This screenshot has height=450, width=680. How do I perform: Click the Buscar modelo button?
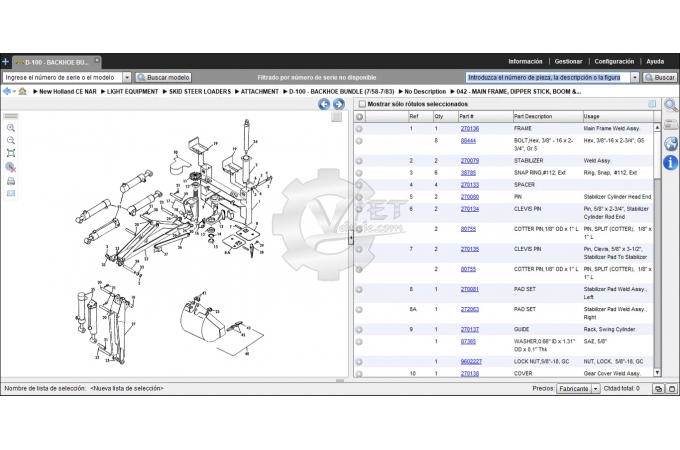coord(163,77)
